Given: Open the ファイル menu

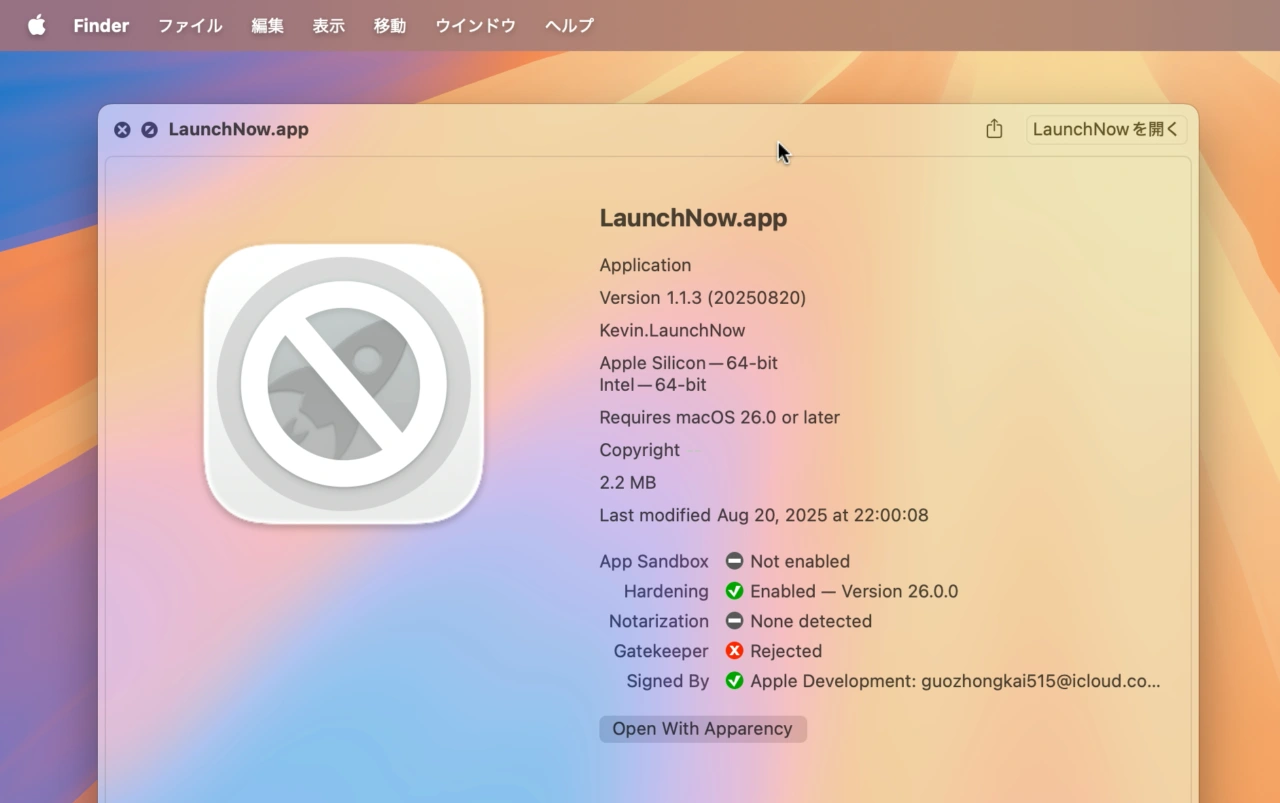Looking at the screenshot, I should pyautogui.click(x=189, y=25).
